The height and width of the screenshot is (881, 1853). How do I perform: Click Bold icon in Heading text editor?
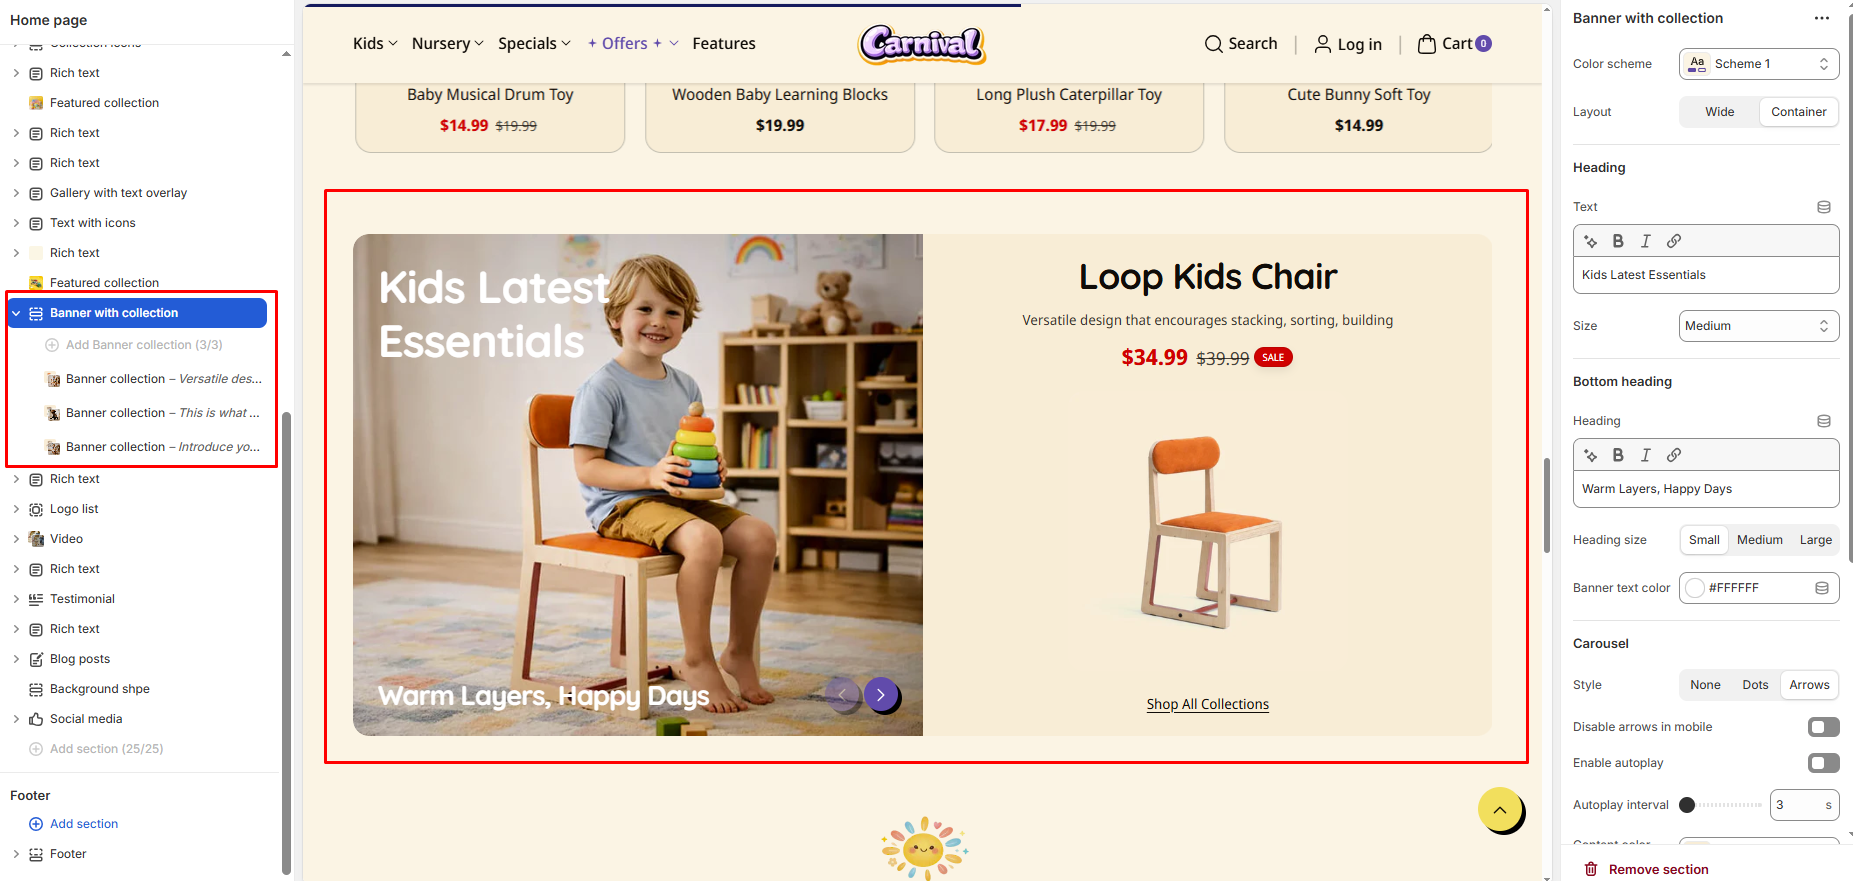[x=1618, y=241]
